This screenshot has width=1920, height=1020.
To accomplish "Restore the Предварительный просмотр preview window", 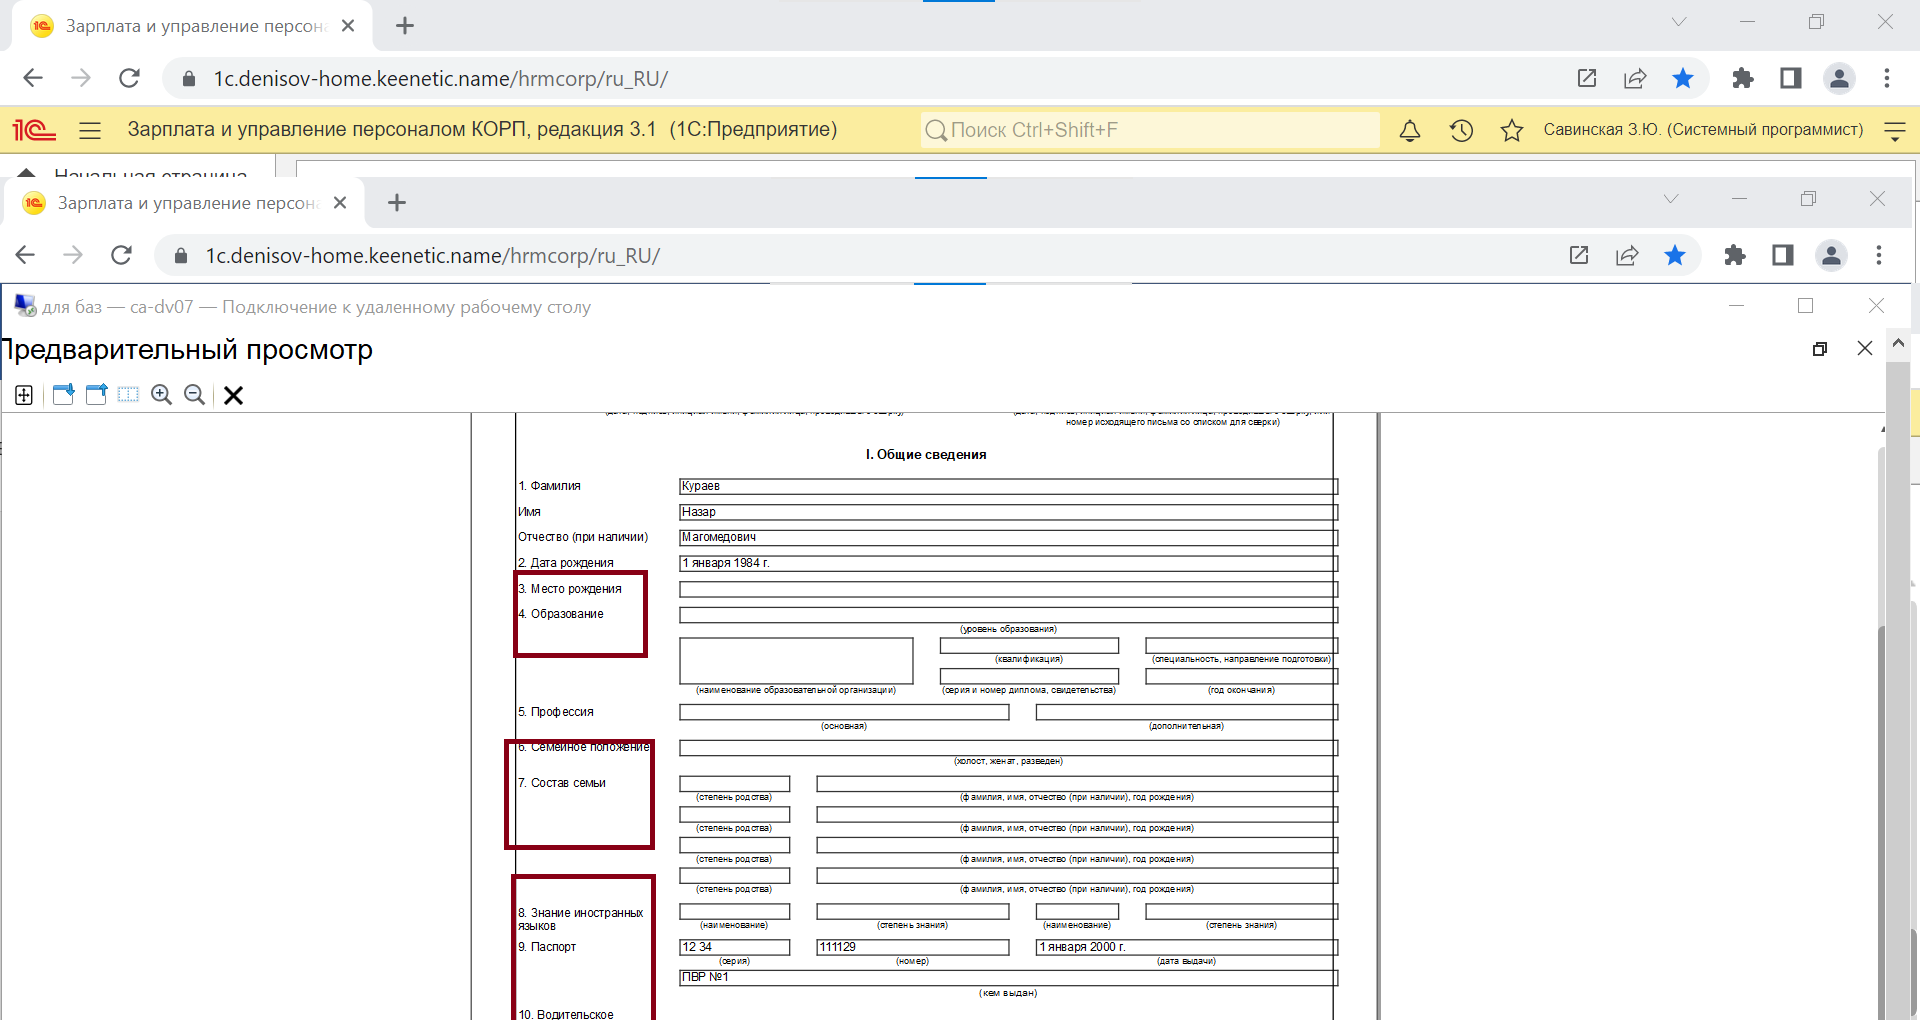I will point(1820,349).
